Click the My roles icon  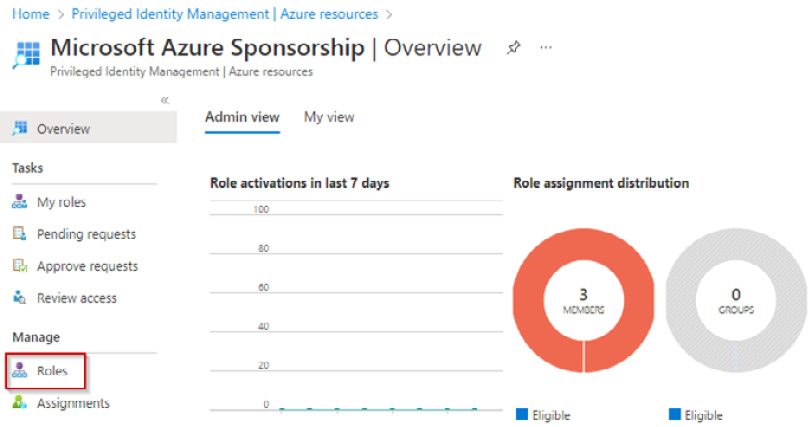click(19, 202)
